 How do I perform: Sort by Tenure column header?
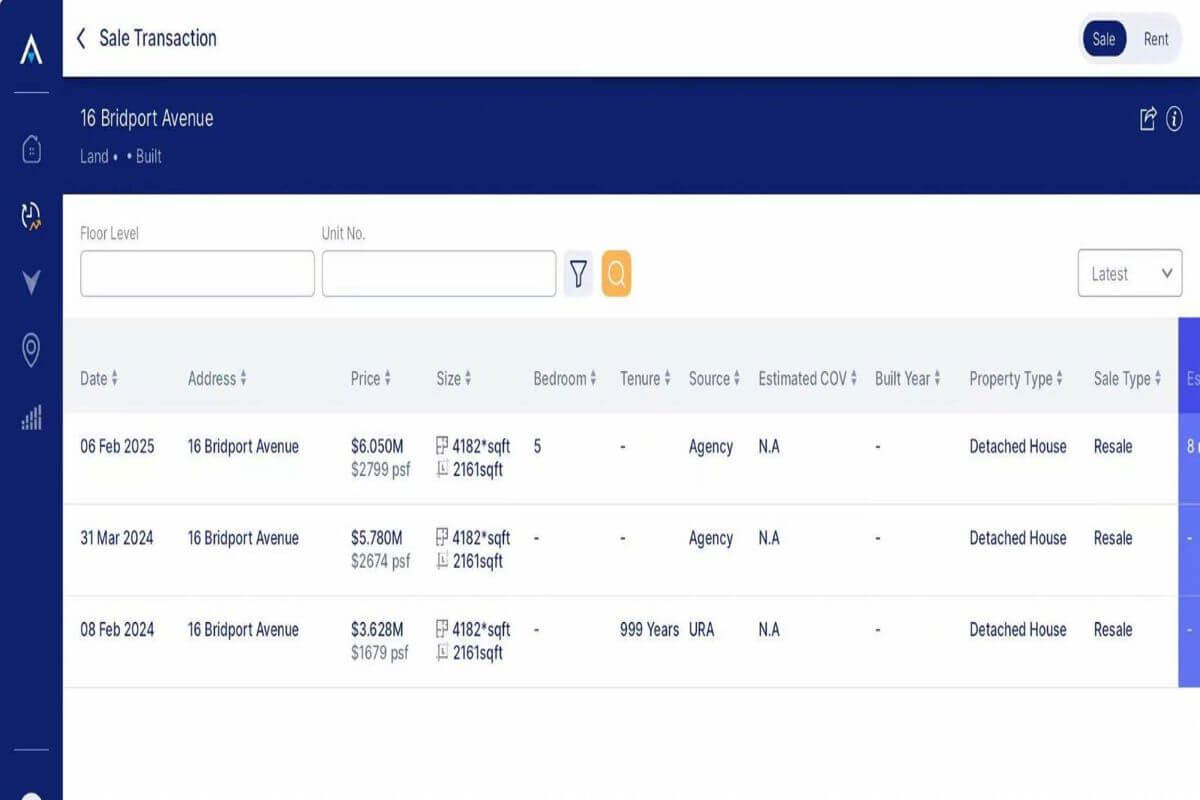(x=645, y=379)
